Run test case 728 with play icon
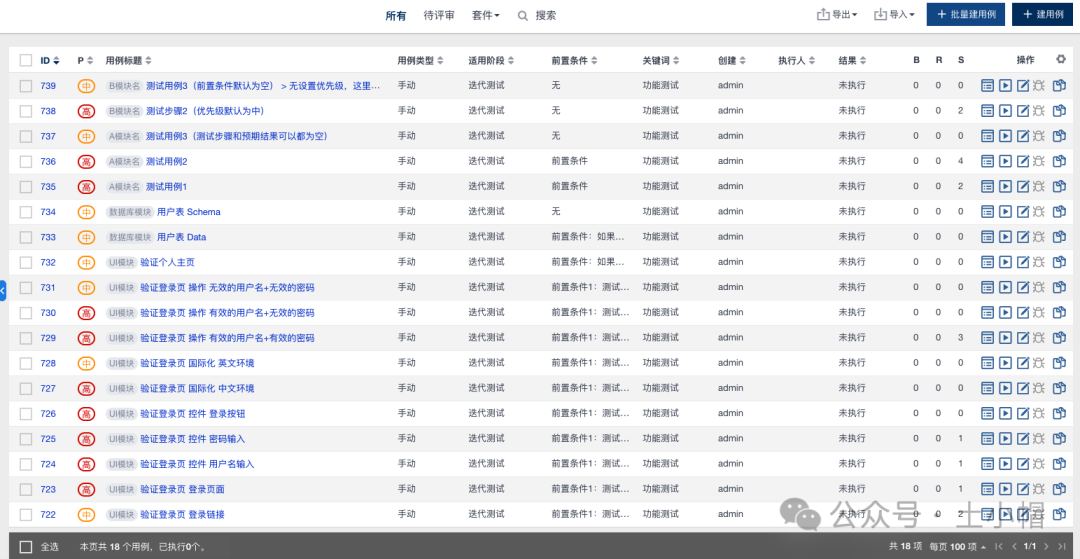This screenshot has width=1080, height=559. [x=1006, y=363]
